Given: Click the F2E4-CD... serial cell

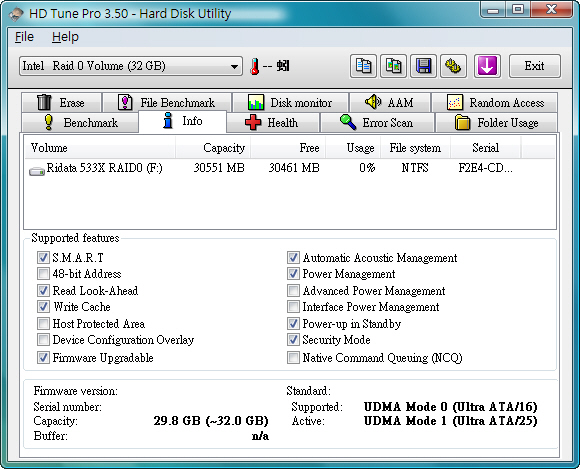Looking at the screenshot, I should coord(485,168).
